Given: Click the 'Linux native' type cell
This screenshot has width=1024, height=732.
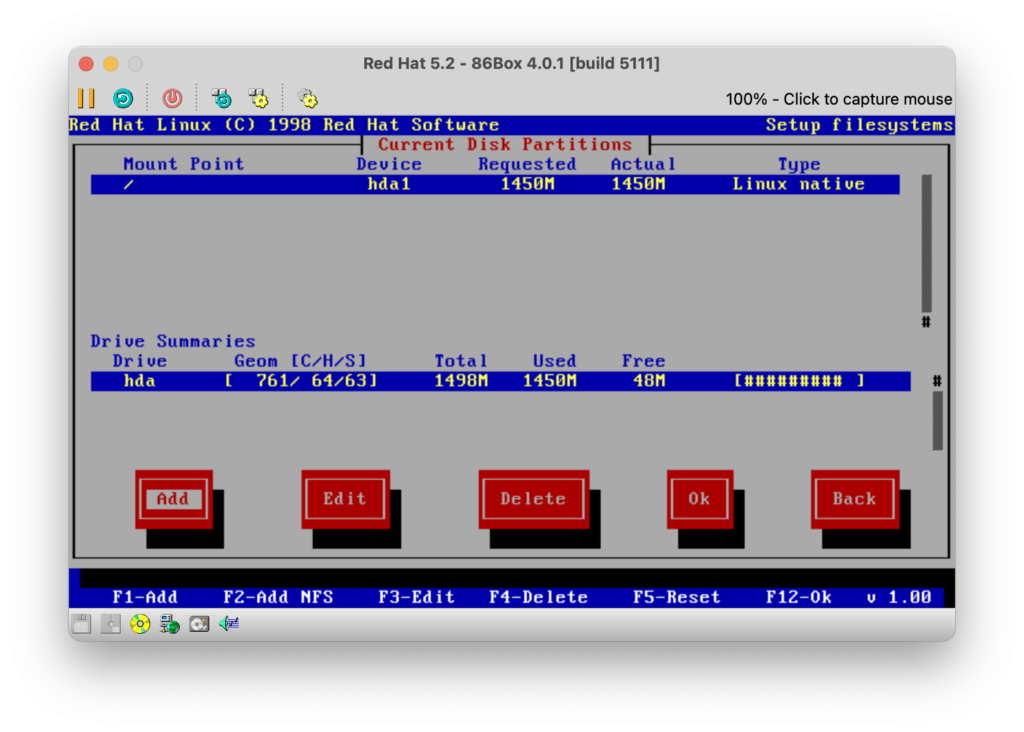Looking at the screenshot, I should click(x=799, y=184).
